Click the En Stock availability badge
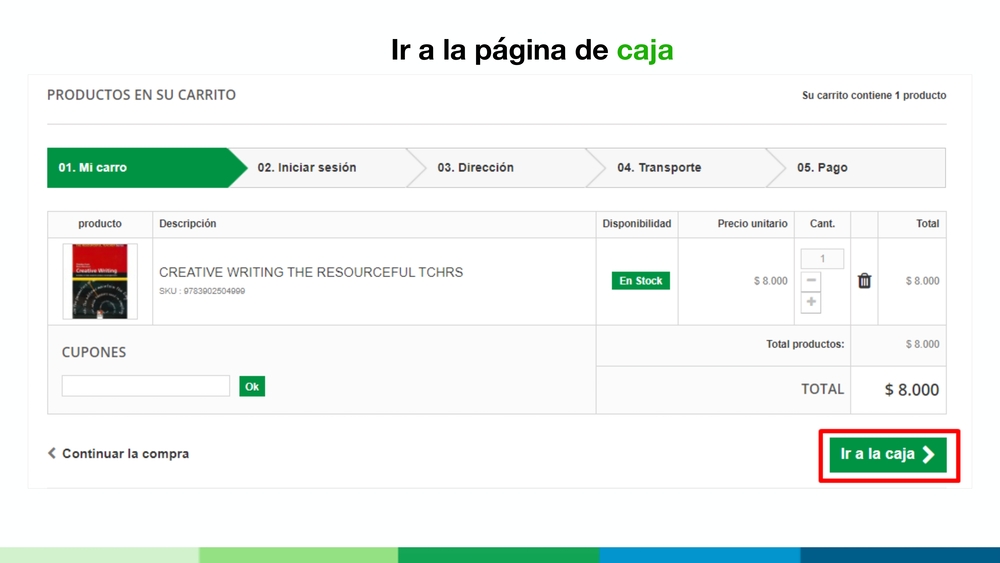Viewport: 1000px width, 563px height. (640, 281)
